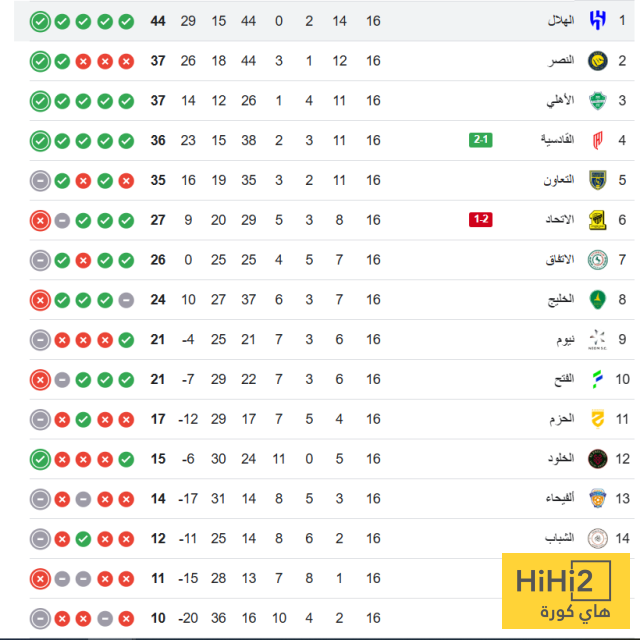Image resolution: width=640 pixels, height=640 pixels.
Task: Click the Al-Fateh club logo icon
Action: 597,379
